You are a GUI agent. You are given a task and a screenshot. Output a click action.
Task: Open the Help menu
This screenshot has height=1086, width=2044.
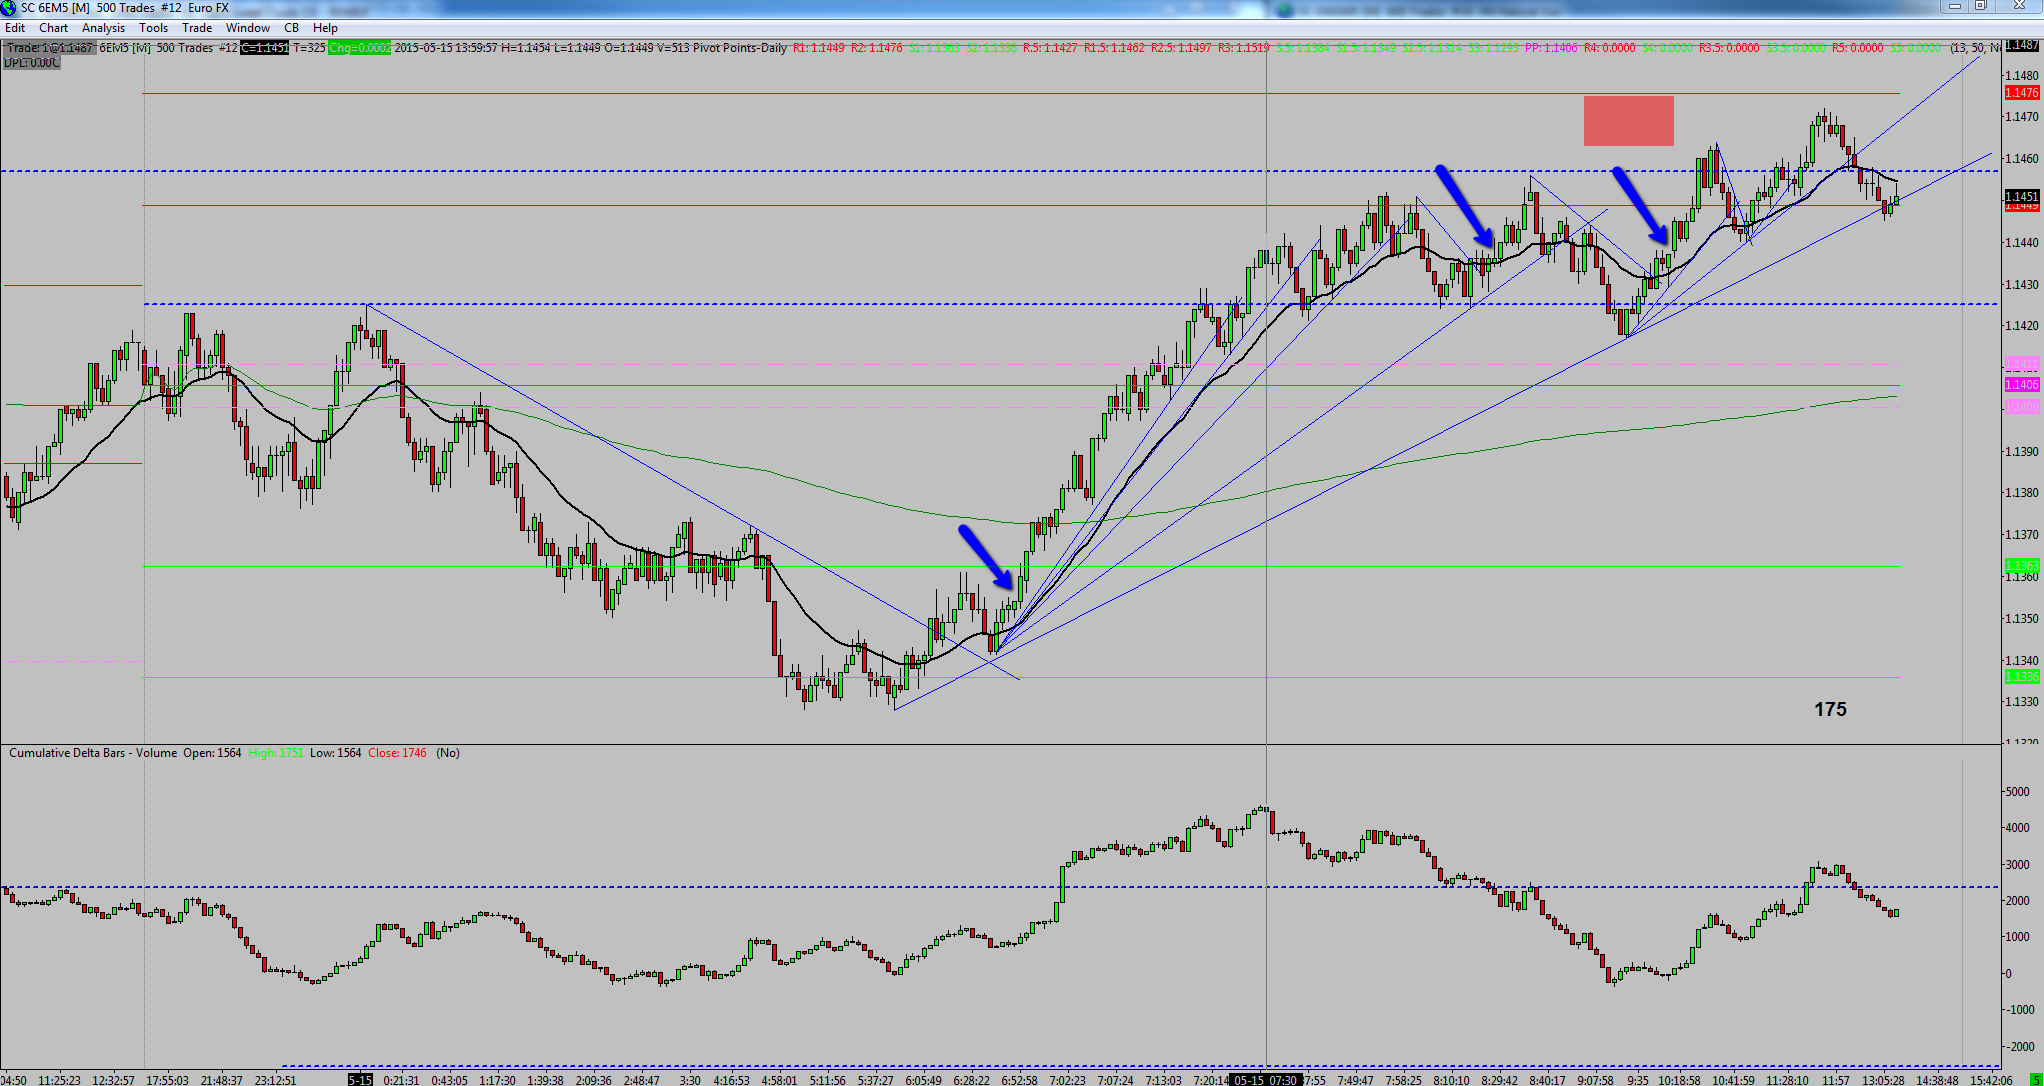[325, 28]
